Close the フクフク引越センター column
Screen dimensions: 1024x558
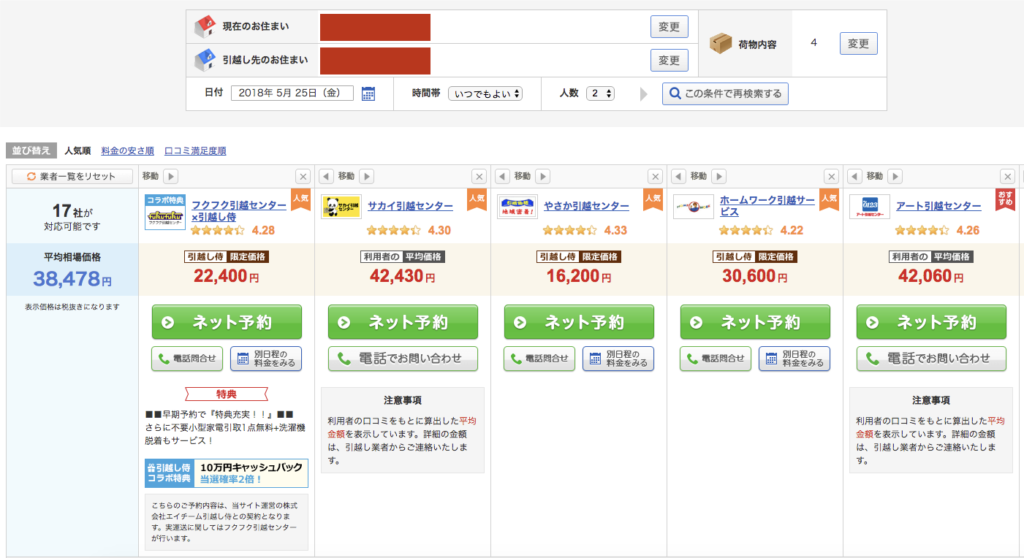point(302,176)
